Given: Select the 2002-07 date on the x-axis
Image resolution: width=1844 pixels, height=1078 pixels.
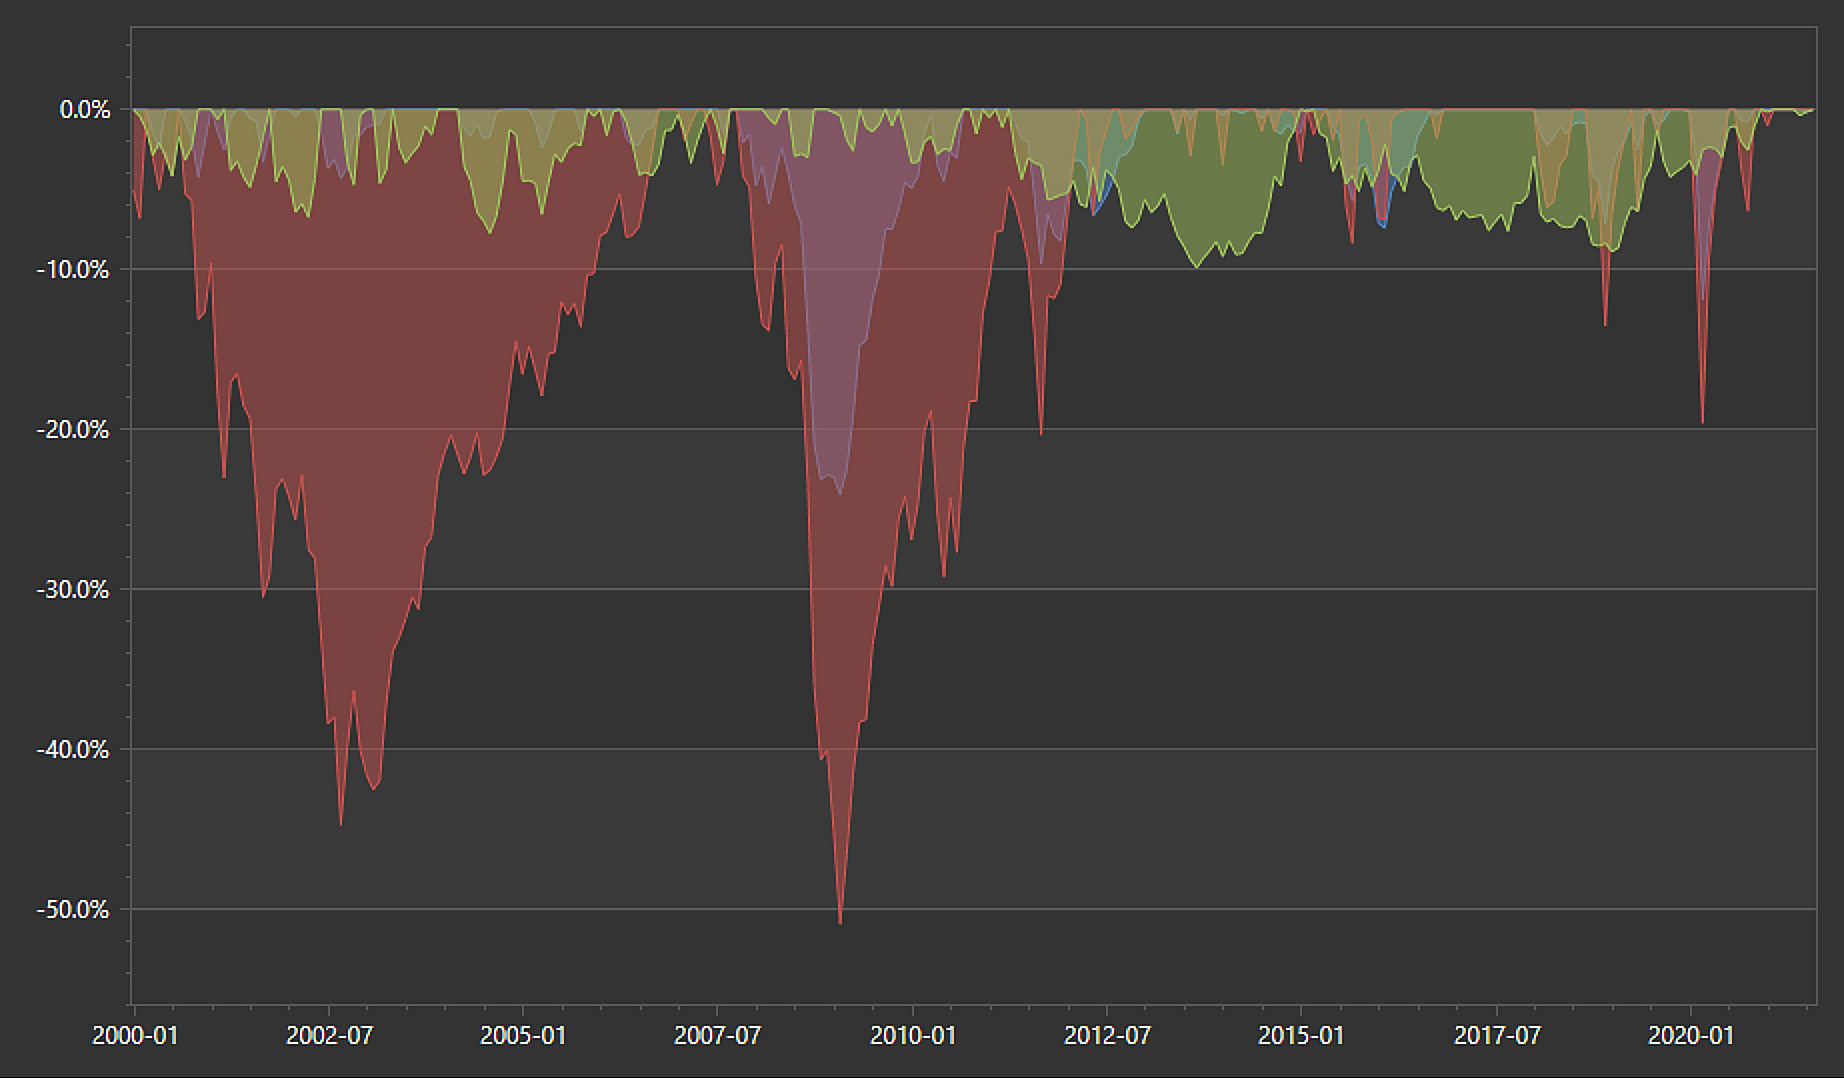Looking at the screenshot, I should pos(329,1036).
